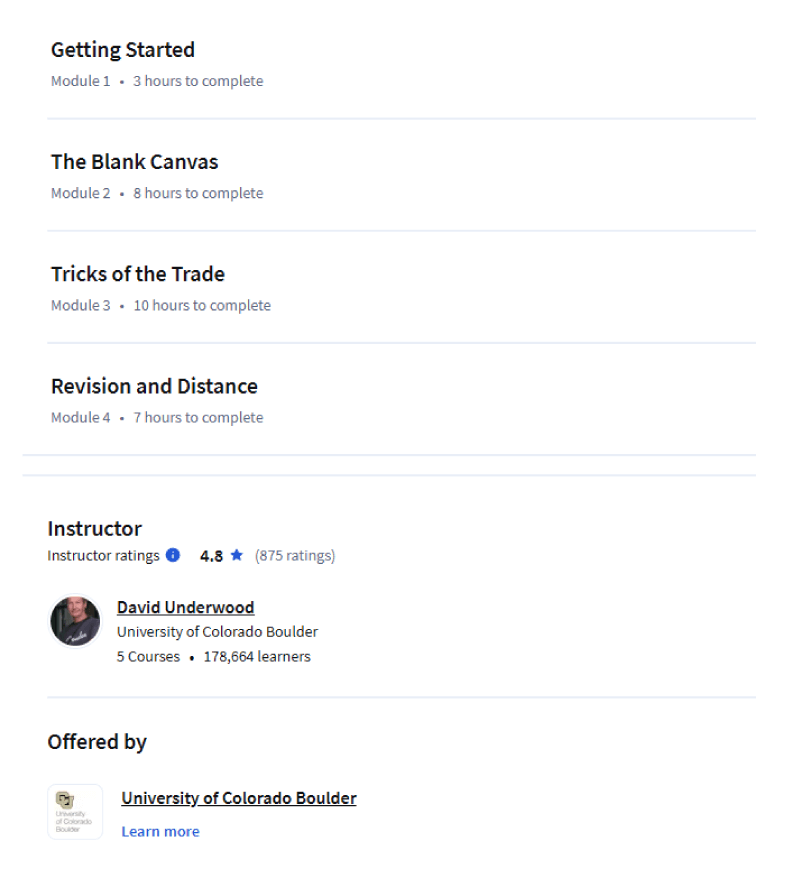Click the 4.8 rating score
Screen dimensions: 800x874
[211, 556]
